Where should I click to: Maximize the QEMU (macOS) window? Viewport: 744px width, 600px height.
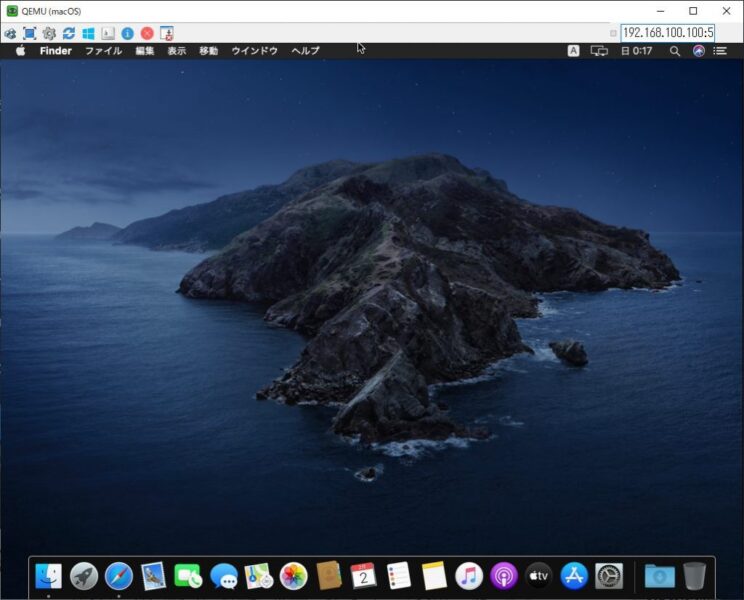click(x=693, y=11)
